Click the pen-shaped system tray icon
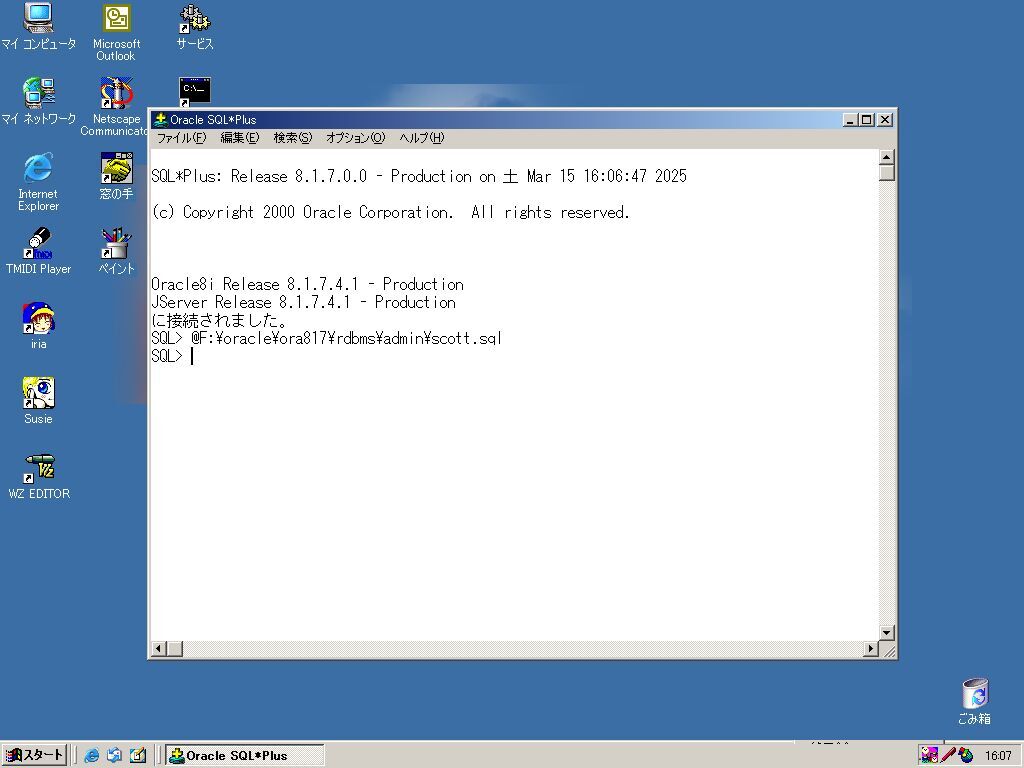The height and width of the screenshot is (768, 1024). pyautogui.click(x=948, y=756)
